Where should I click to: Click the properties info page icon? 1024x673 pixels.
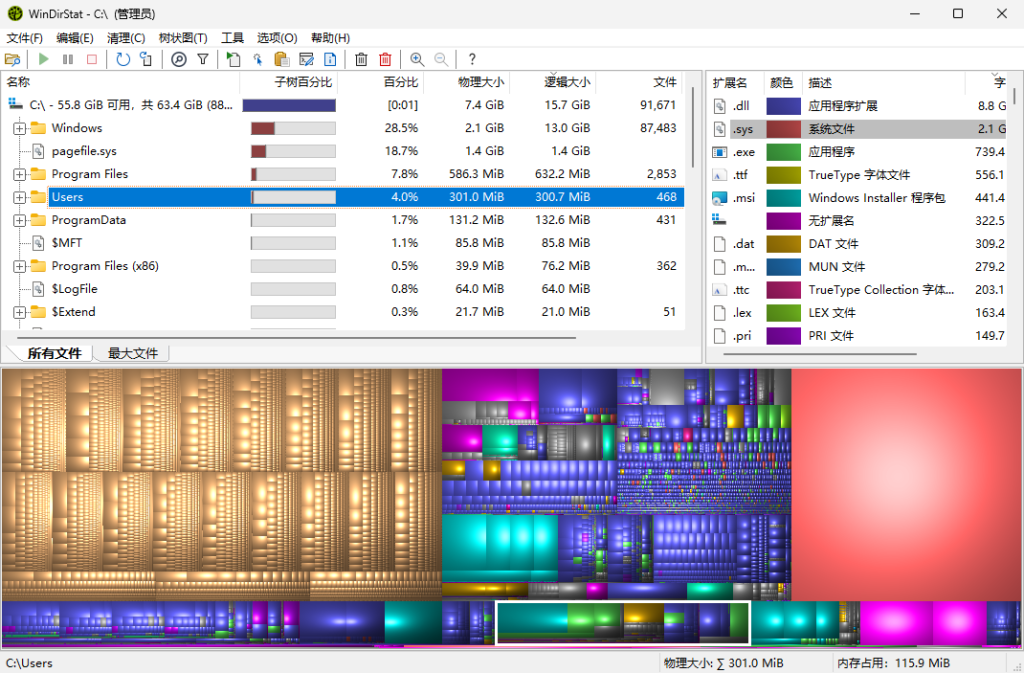330,60
